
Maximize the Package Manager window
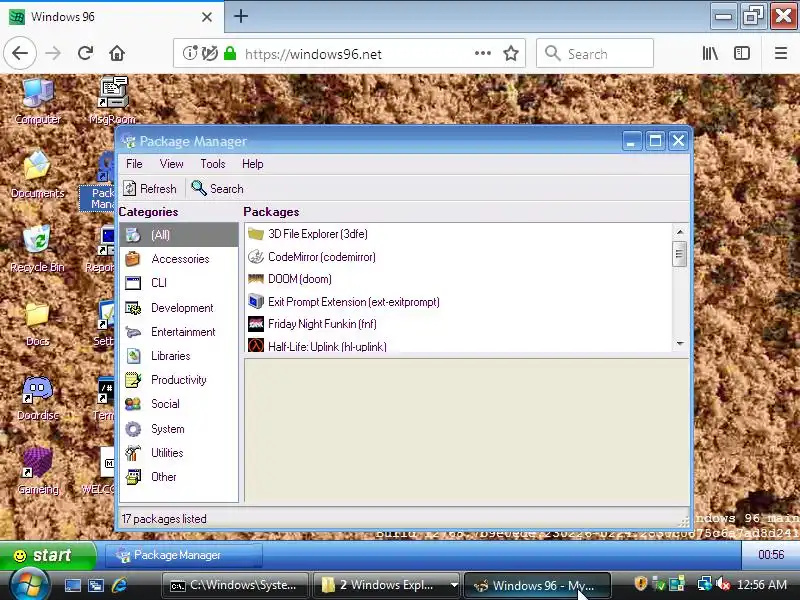click(x=655, y=141)
